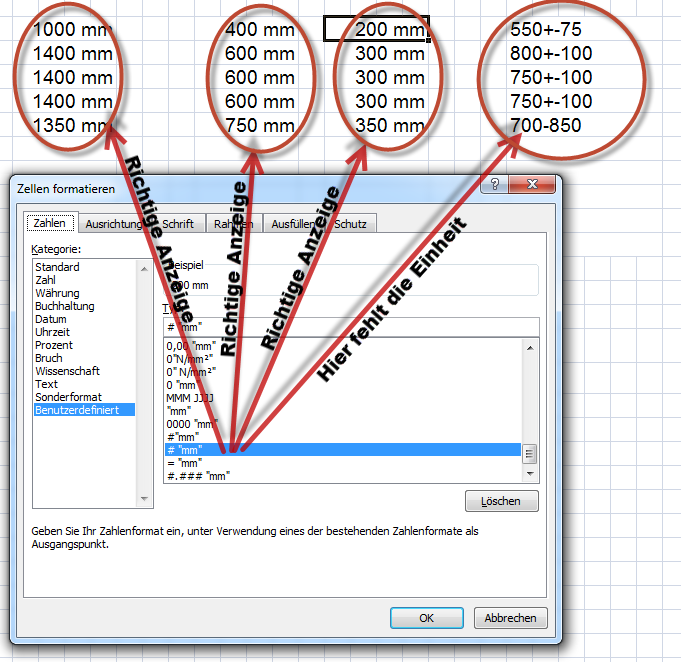
Task: Confirm with the OK button
Action: click(x=426, y=618)
